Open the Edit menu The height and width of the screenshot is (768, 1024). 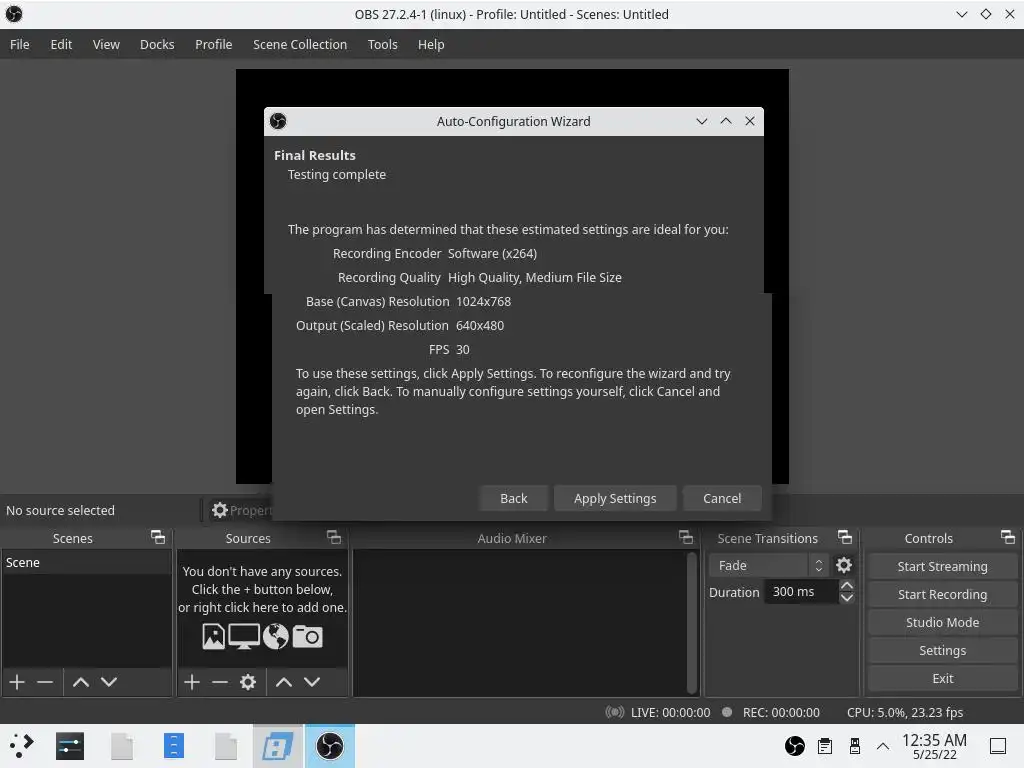61,44
